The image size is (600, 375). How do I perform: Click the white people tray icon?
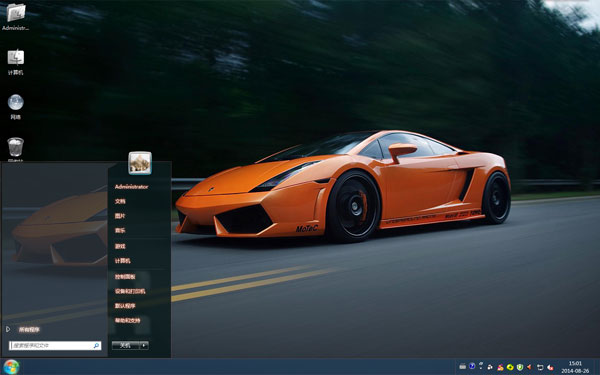coord(490,367)
